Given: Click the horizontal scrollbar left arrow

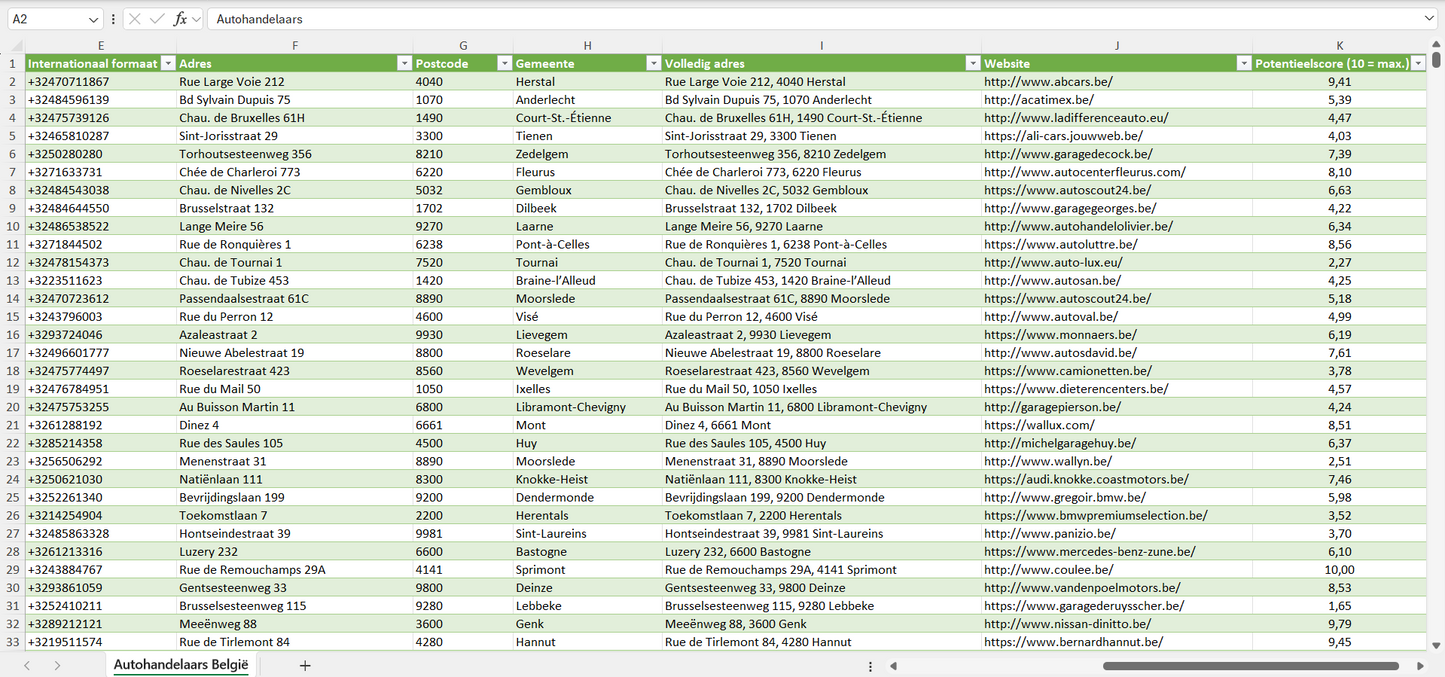Looking at the screenshot, I should pyautogui.click(x=893, y=666).
